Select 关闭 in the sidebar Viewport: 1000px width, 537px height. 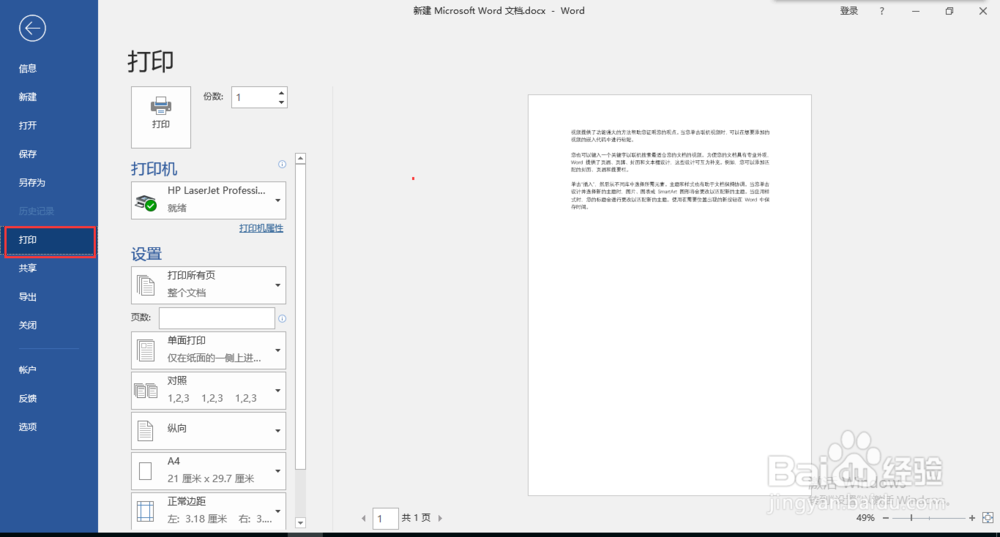point(27,325)
